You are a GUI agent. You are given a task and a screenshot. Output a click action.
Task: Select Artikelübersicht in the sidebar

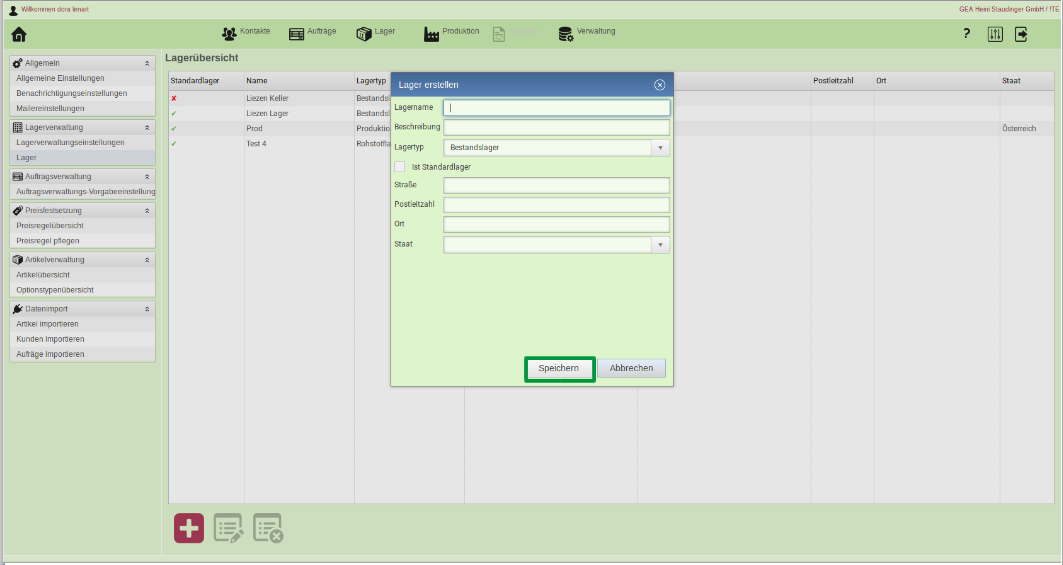tap(42, 275)
